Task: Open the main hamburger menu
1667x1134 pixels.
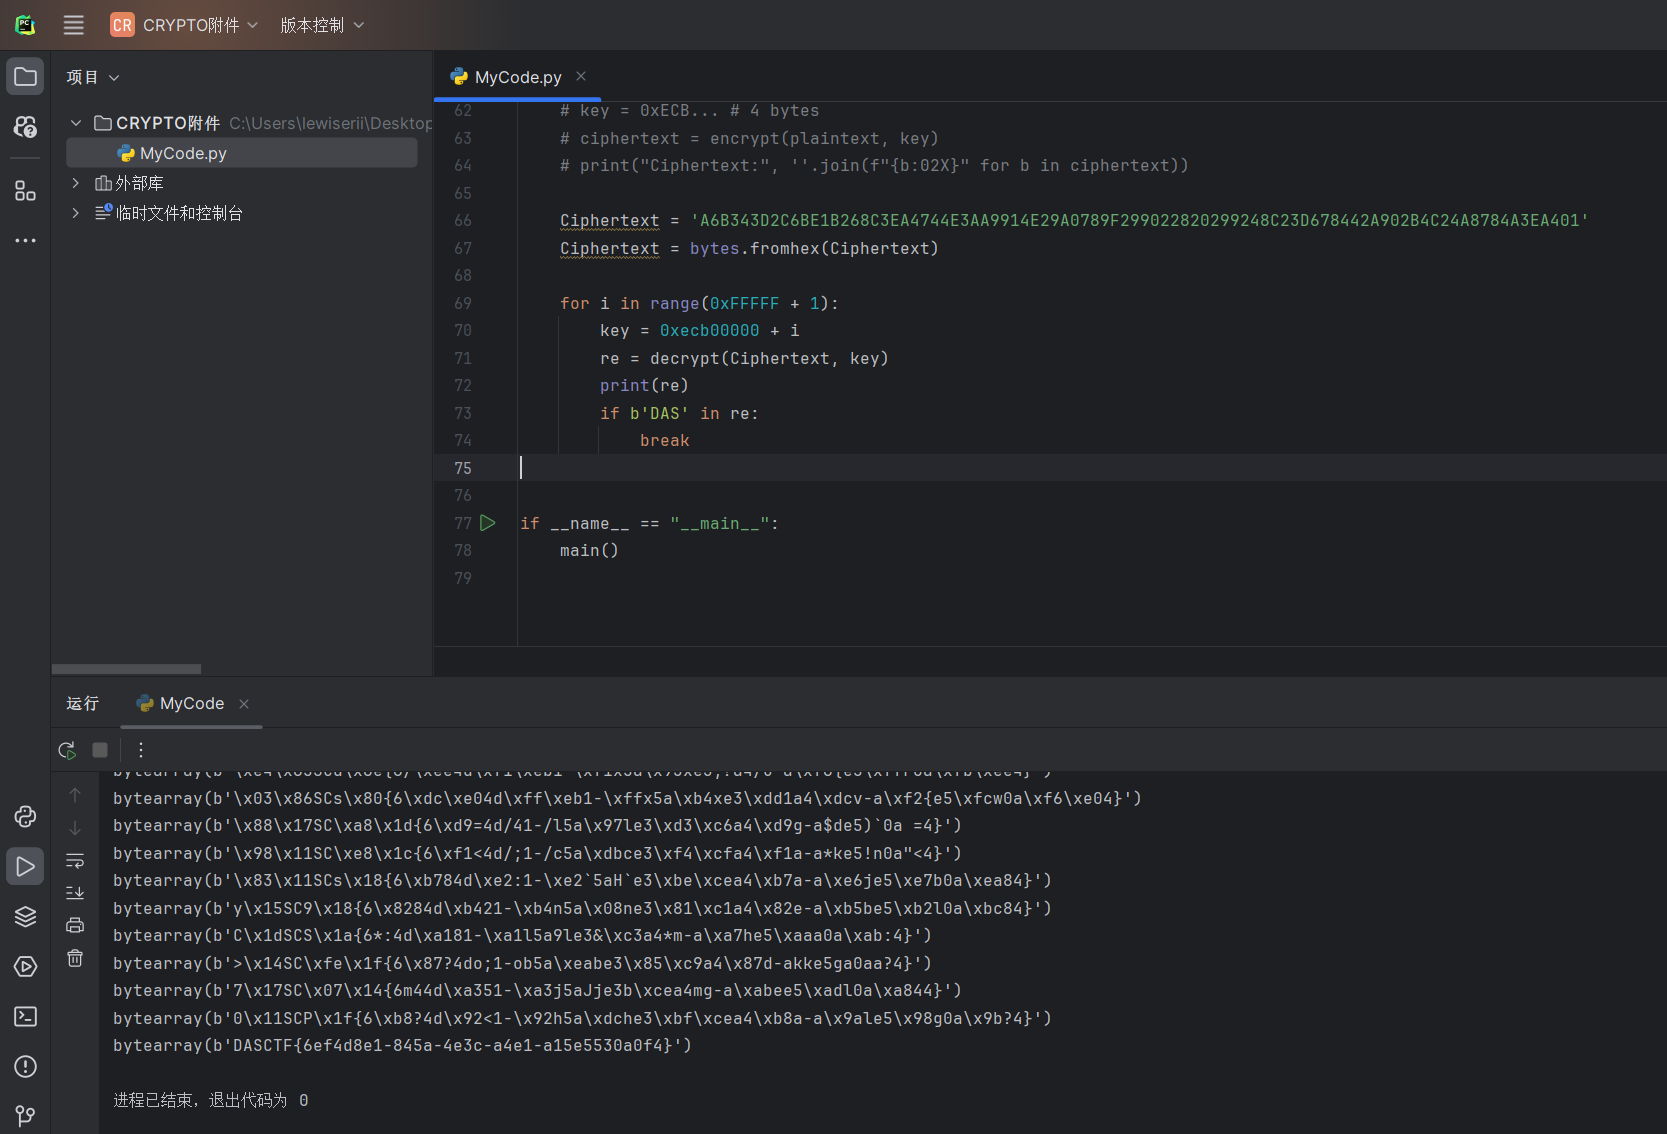Action: click(74, 25)
